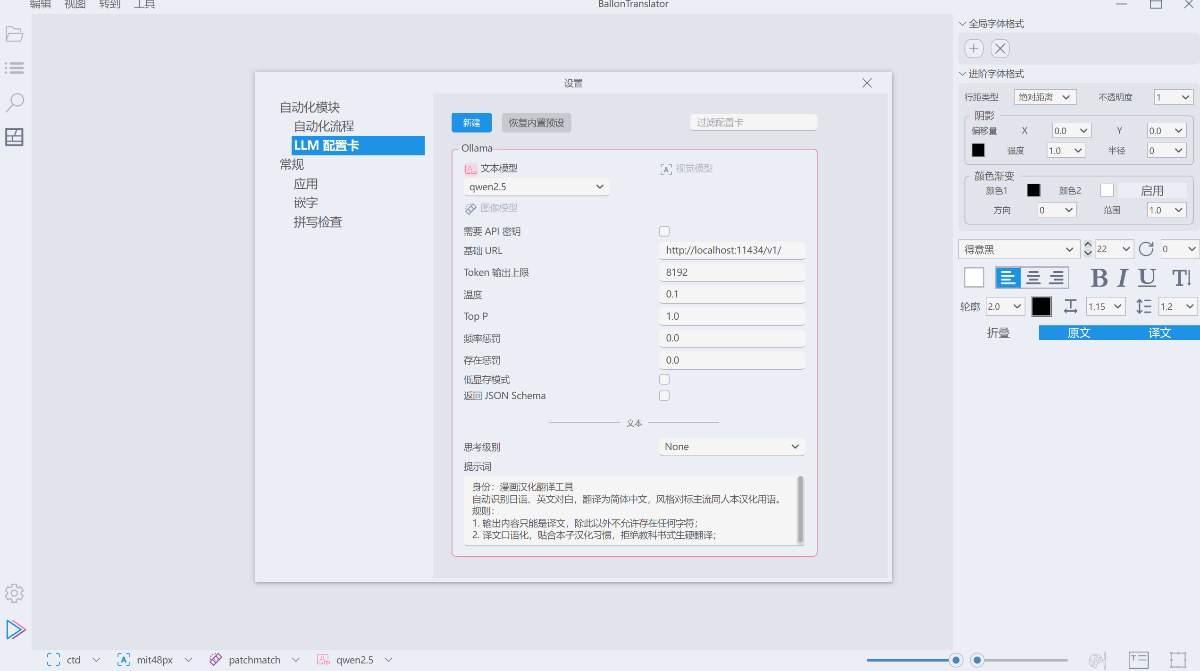1200x671 pixels.
Task: Click the image model icon in Ollama card
Action: coord(470,208)
